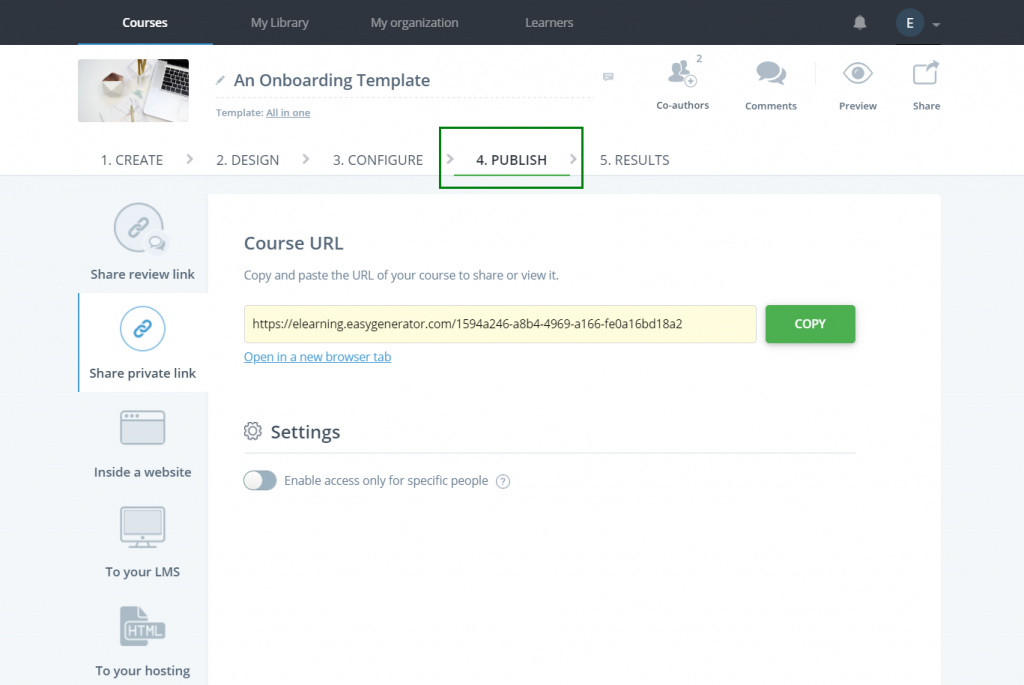
Task: Enable access only for specific people
Action: coord(260,481)
